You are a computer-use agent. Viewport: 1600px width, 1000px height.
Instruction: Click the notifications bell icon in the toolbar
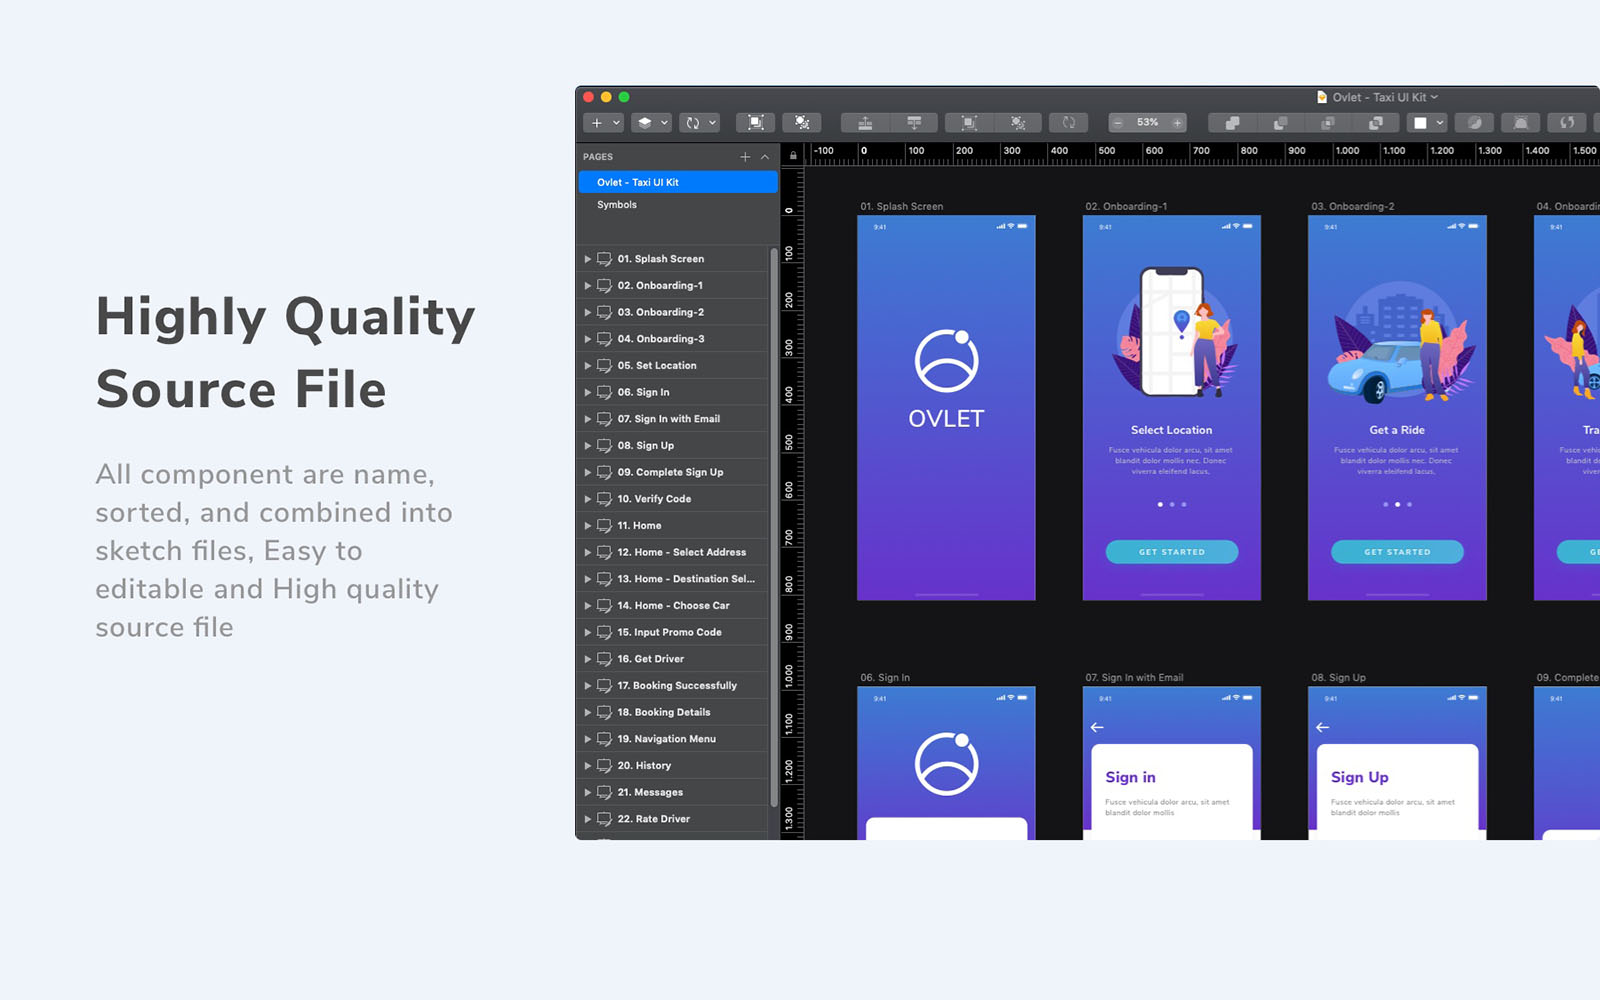click(1519, 122)
